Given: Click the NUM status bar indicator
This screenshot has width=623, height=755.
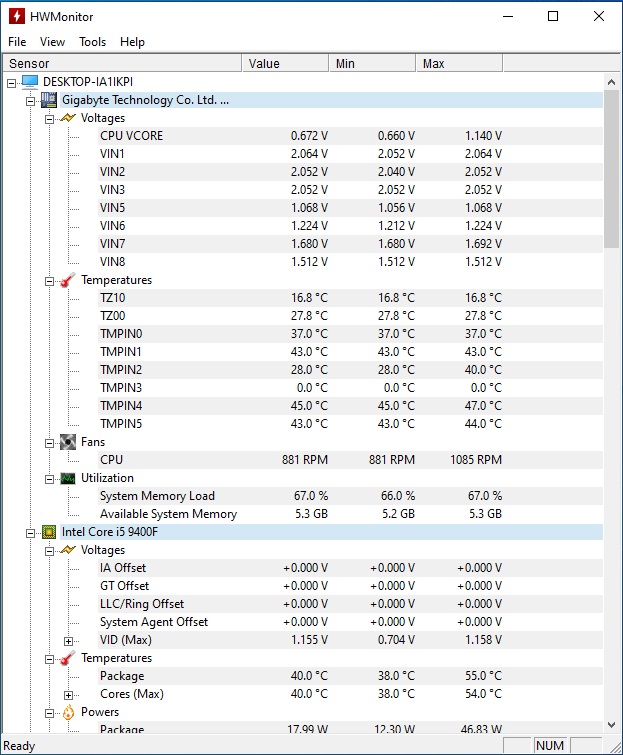Looking at the screenshot, I should 549,746.
